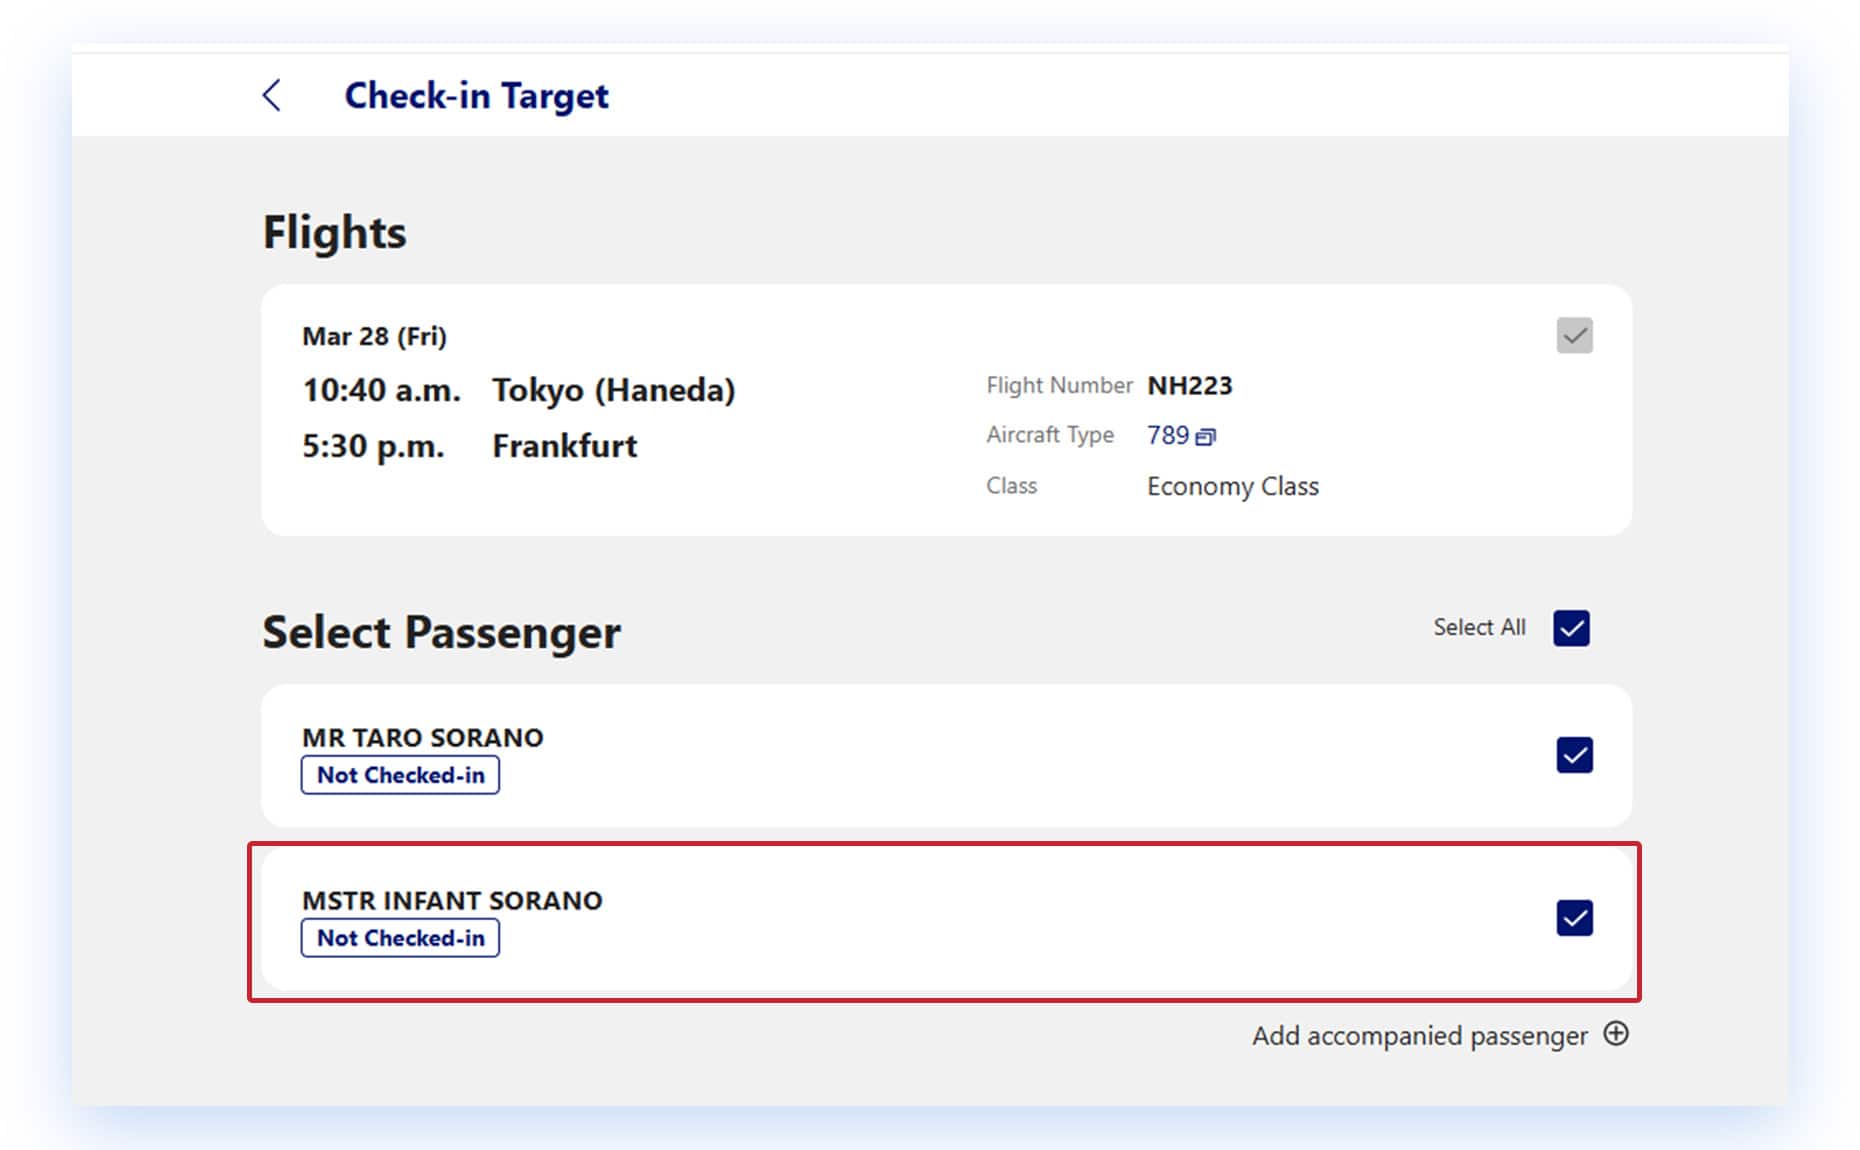Go back using the left chevron arrow

[271, 96]
